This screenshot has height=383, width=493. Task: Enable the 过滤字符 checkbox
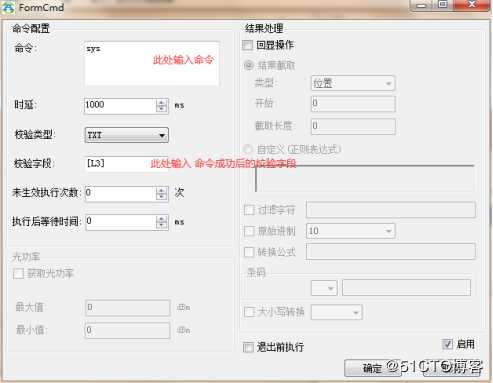249,210
